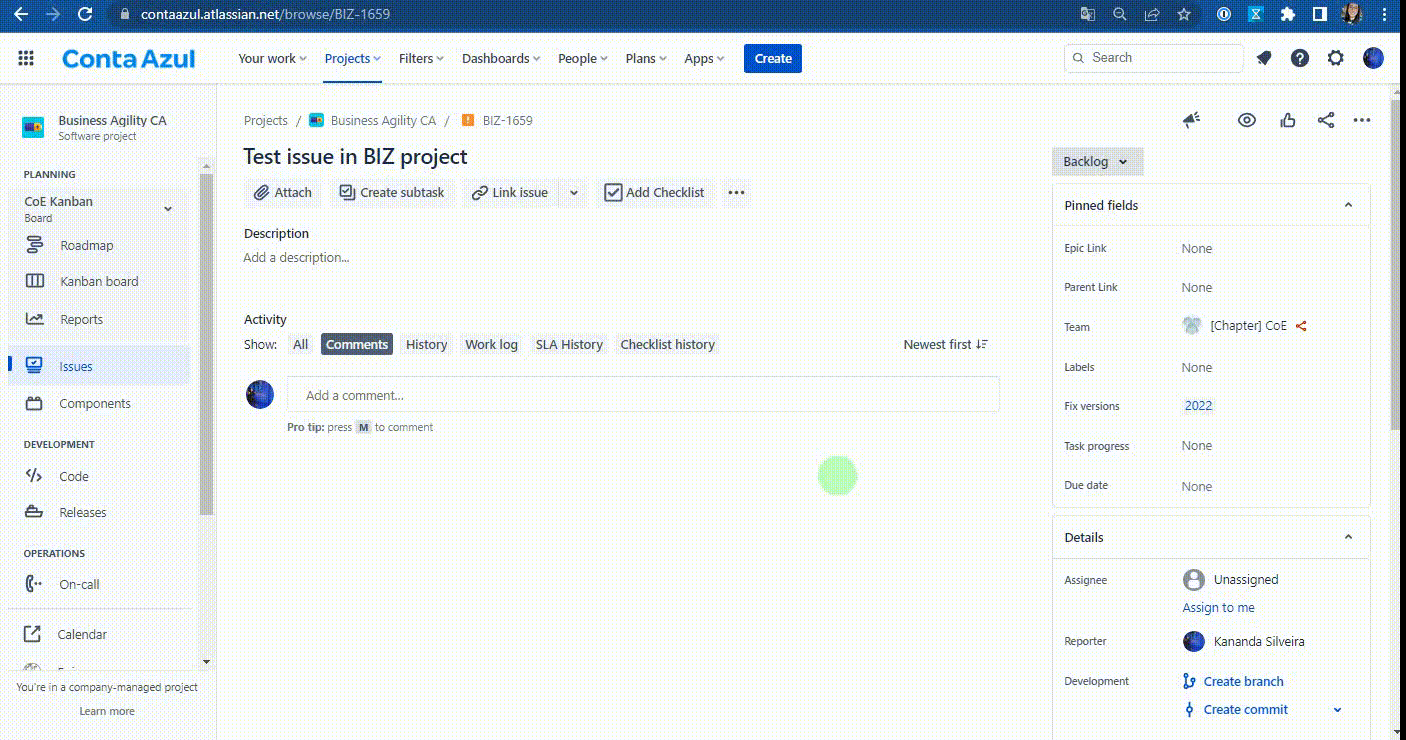Vote for this issue thumbs-up icon
This screenshot has height=740, width=1406.
pyautogui.click(x=1288, y=120)
